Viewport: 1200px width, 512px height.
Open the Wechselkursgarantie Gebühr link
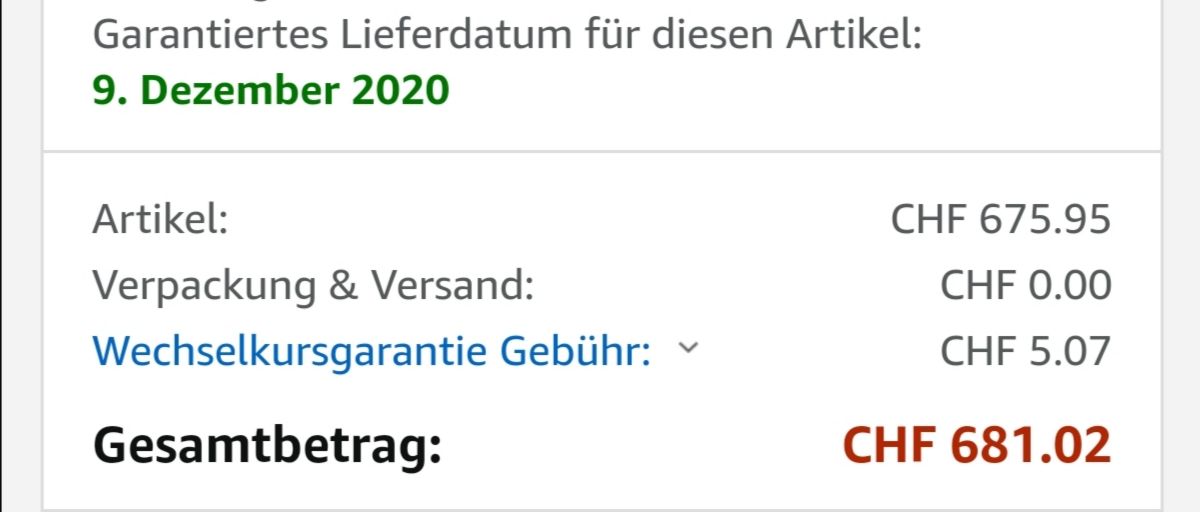371,351
